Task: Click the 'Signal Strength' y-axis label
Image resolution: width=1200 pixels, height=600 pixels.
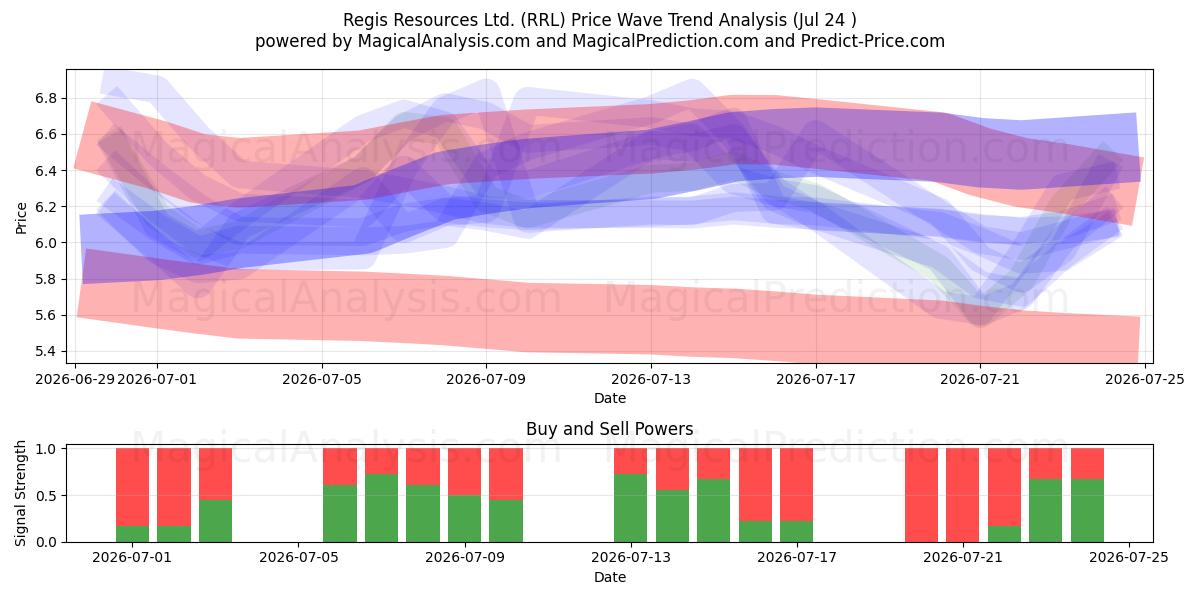Action: (22, 494)
